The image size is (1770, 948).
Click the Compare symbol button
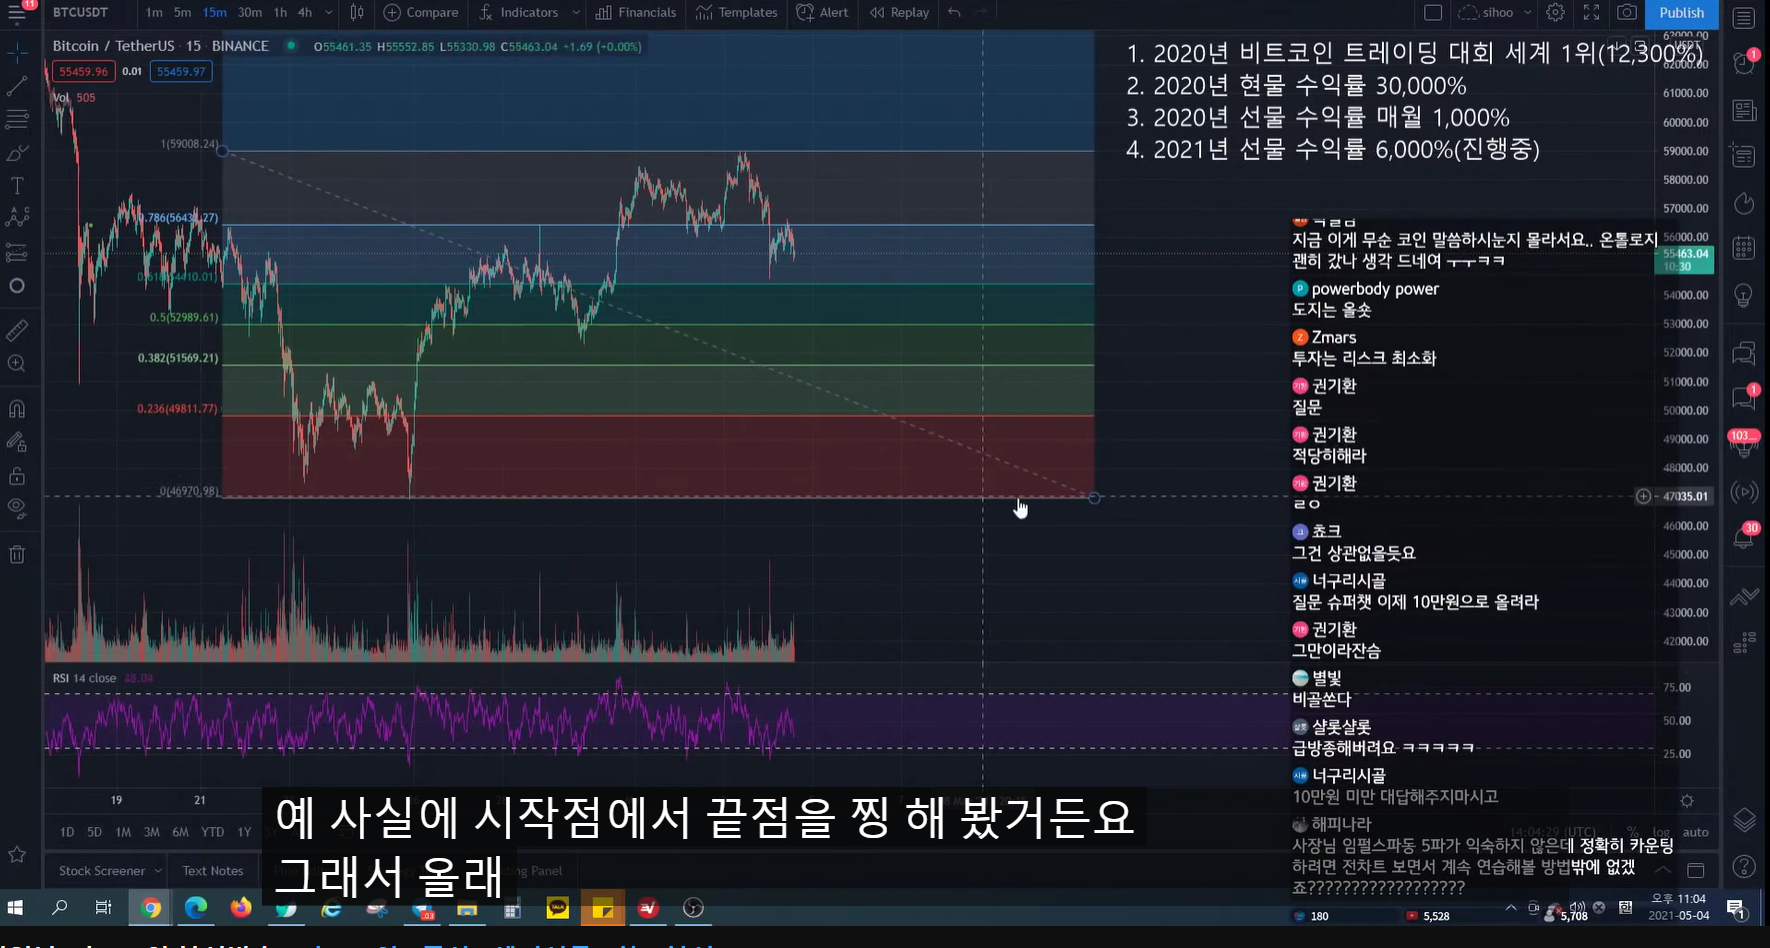coord(421,13)
